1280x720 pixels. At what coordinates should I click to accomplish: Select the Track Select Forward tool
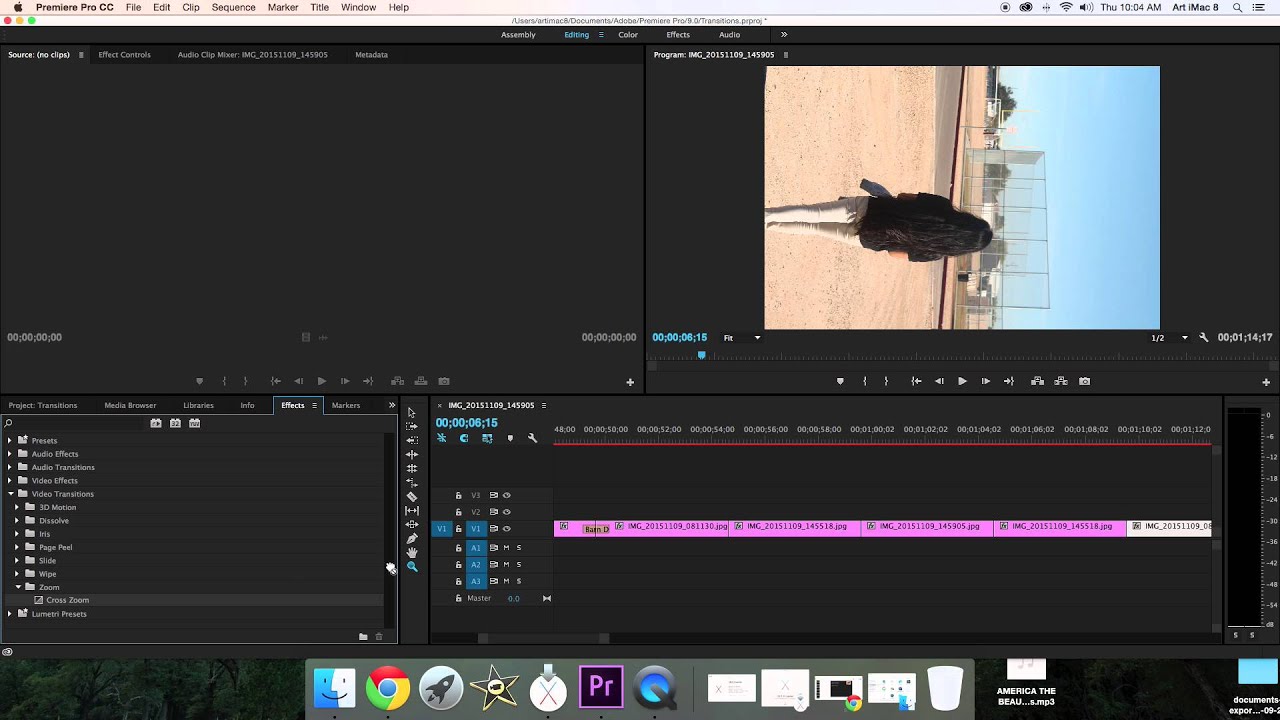411,426
